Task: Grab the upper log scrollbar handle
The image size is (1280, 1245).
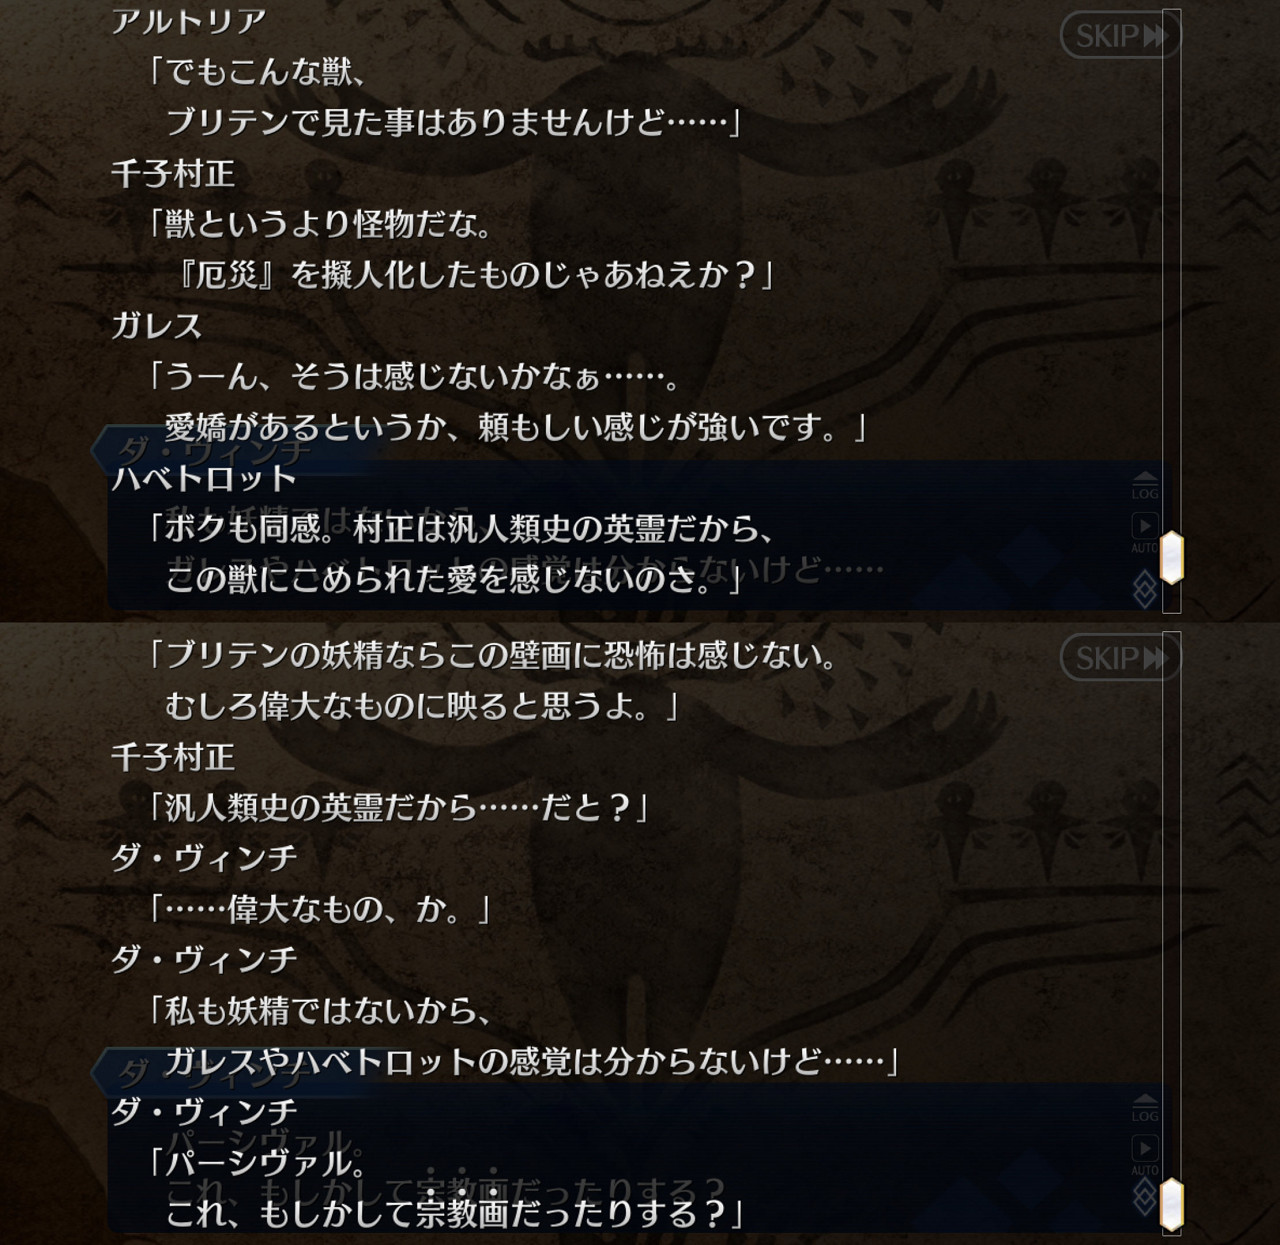Action: 1171,558
